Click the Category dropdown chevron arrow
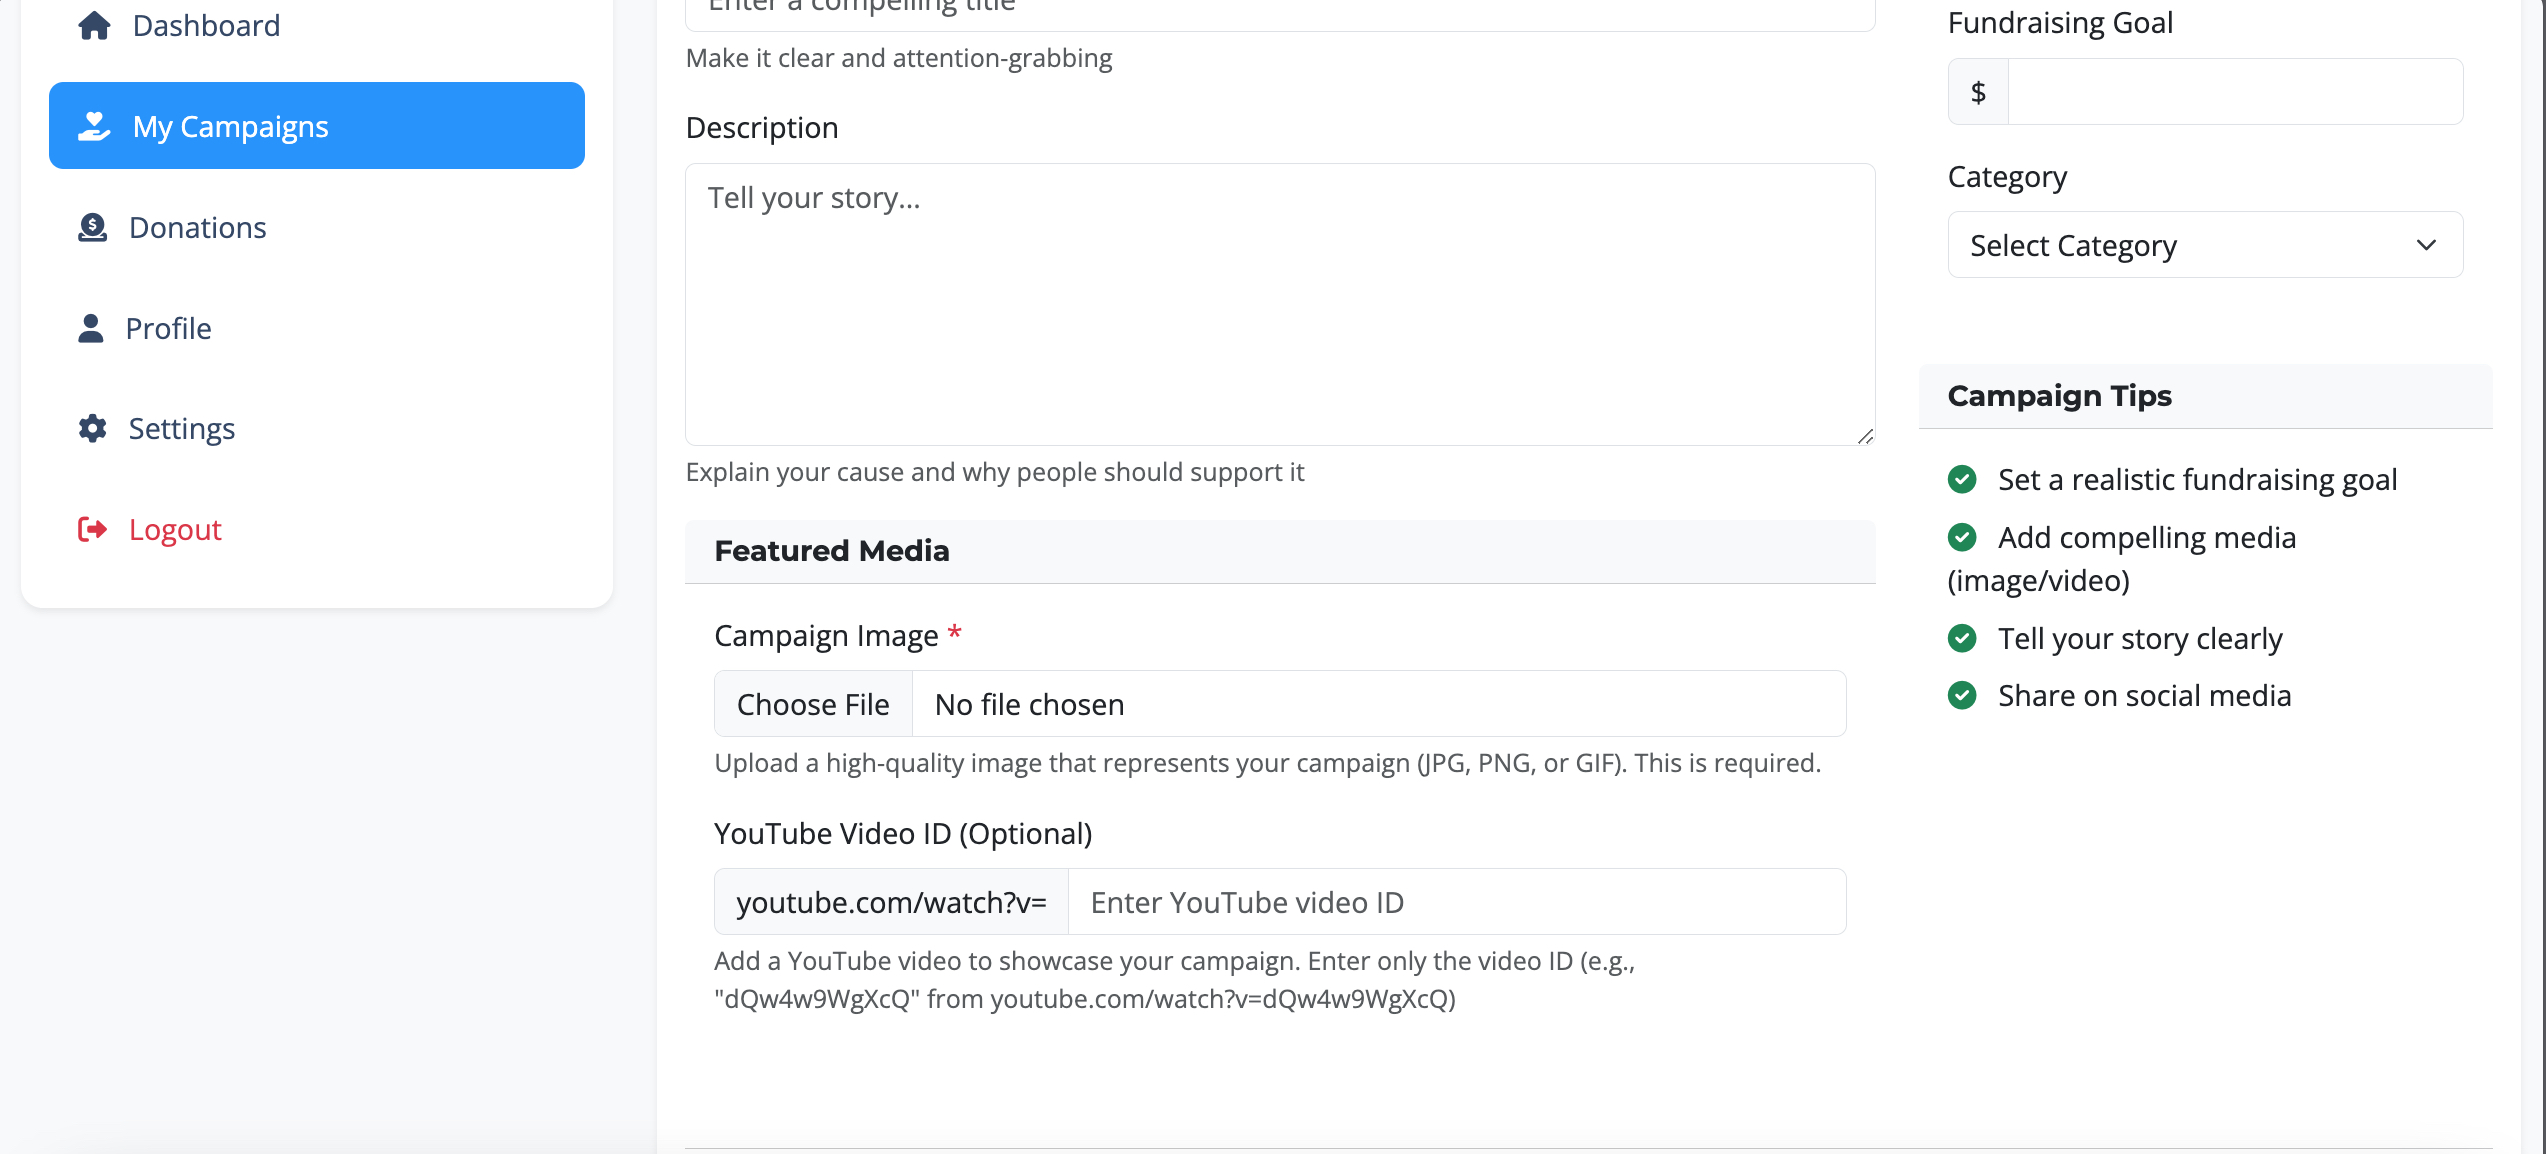Image resolution: width=2546 pixels, height=1154 pixels. [x=2426, y=245]
